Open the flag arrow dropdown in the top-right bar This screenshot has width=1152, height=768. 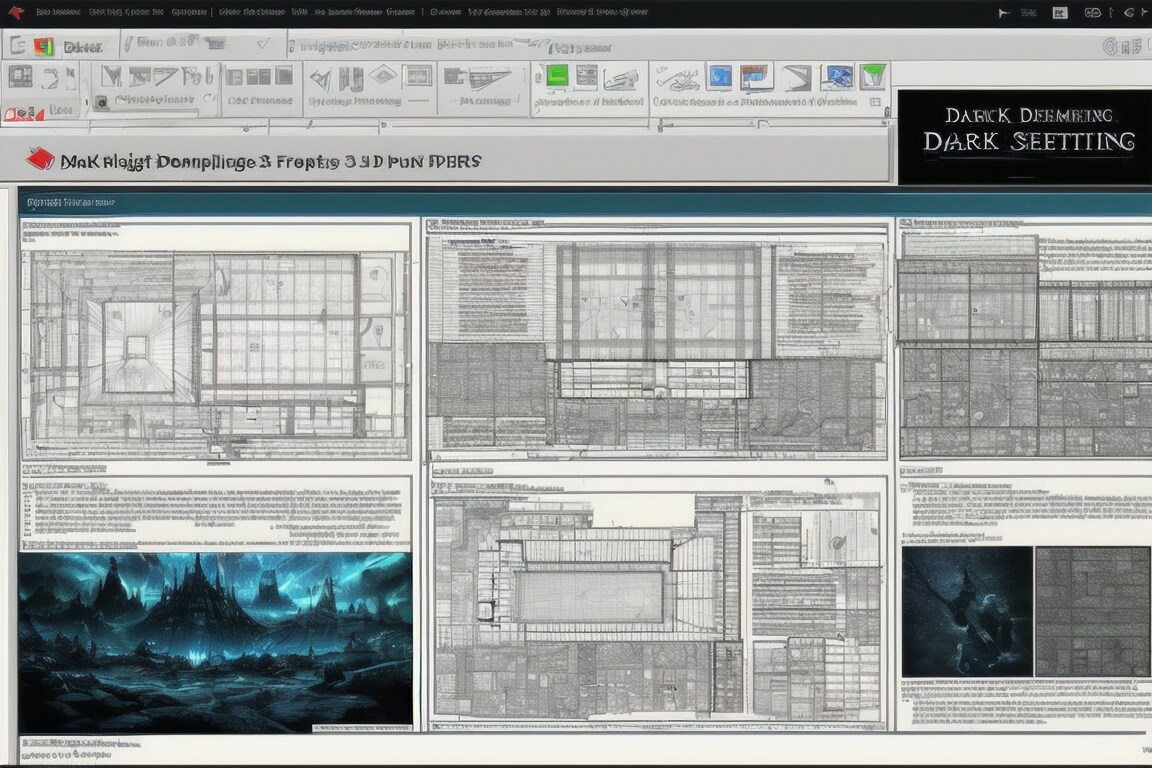click(1005, 13)
